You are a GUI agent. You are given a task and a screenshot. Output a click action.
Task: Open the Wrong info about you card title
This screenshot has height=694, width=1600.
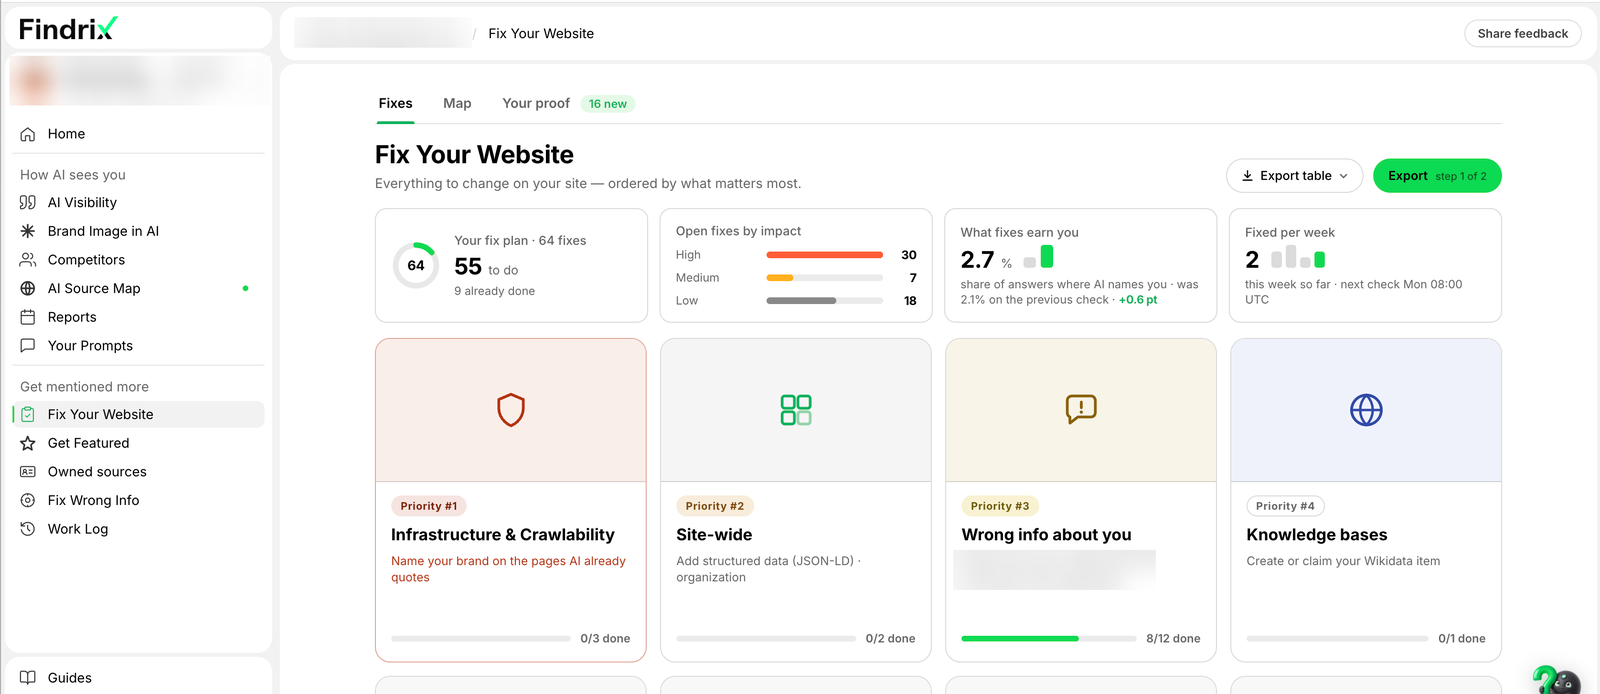1046,535
